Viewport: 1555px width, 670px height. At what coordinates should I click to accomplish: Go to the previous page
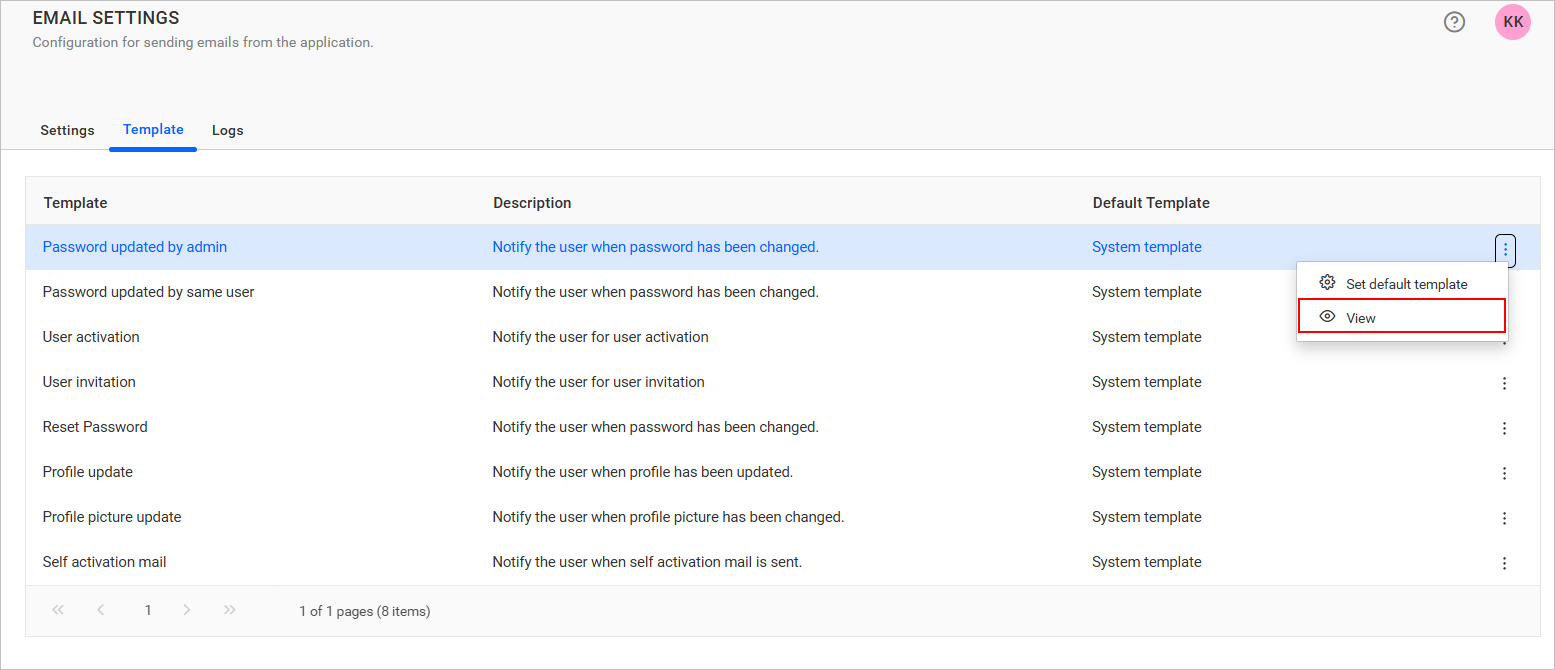[x=101, y=610]
